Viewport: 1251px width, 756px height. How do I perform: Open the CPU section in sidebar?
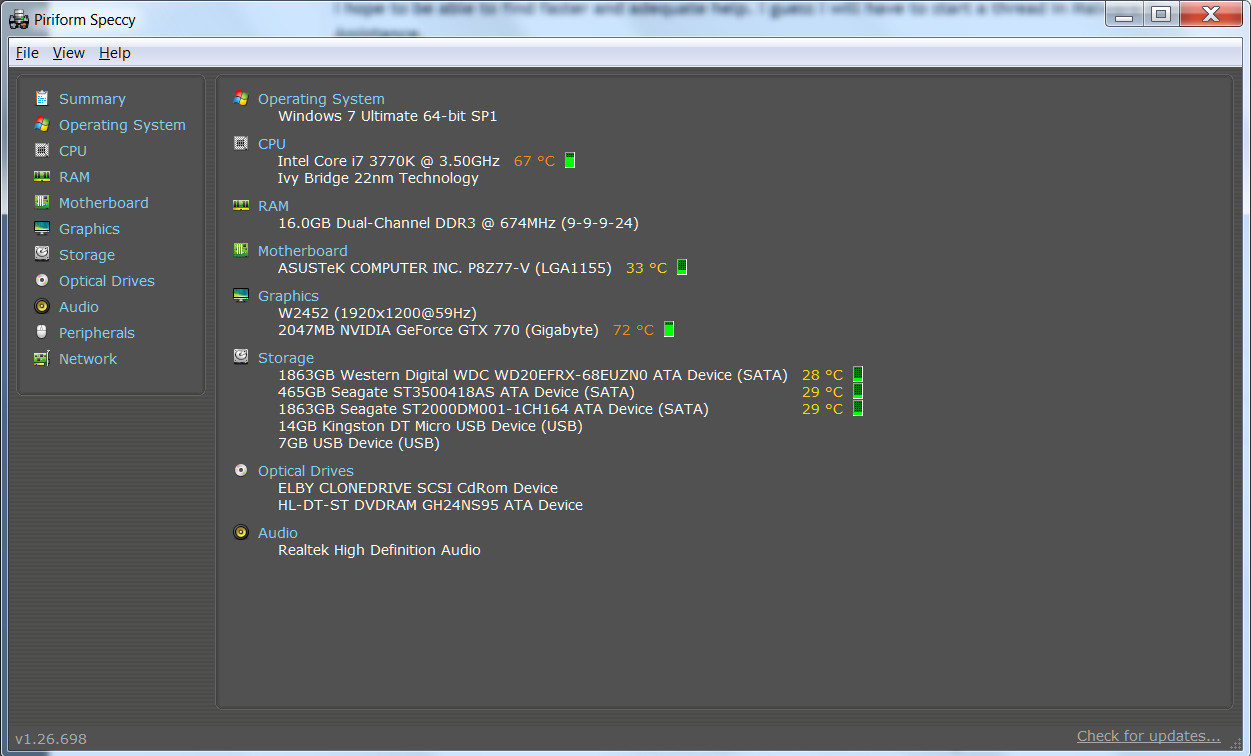[x=73, y=151]
